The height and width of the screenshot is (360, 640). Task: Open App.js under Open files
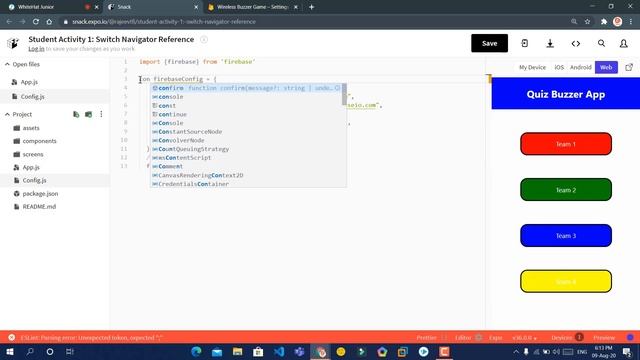pyautogui.click(x=29, y=82)
